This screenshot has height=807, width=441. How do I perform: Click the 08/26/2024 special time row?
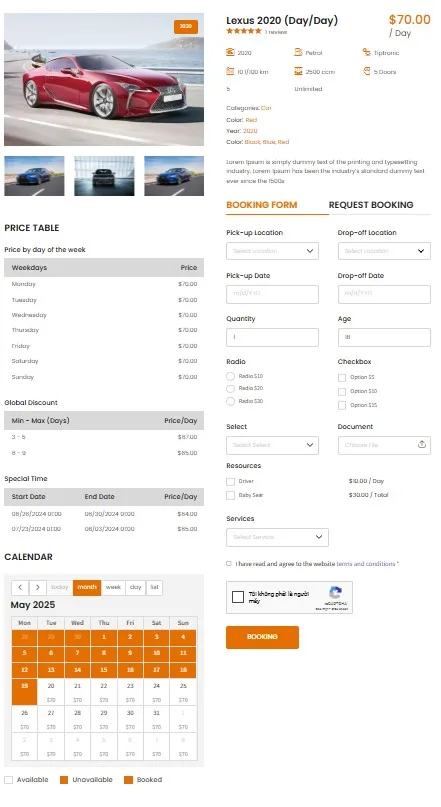pyautogui.click(x=104, y=514)
